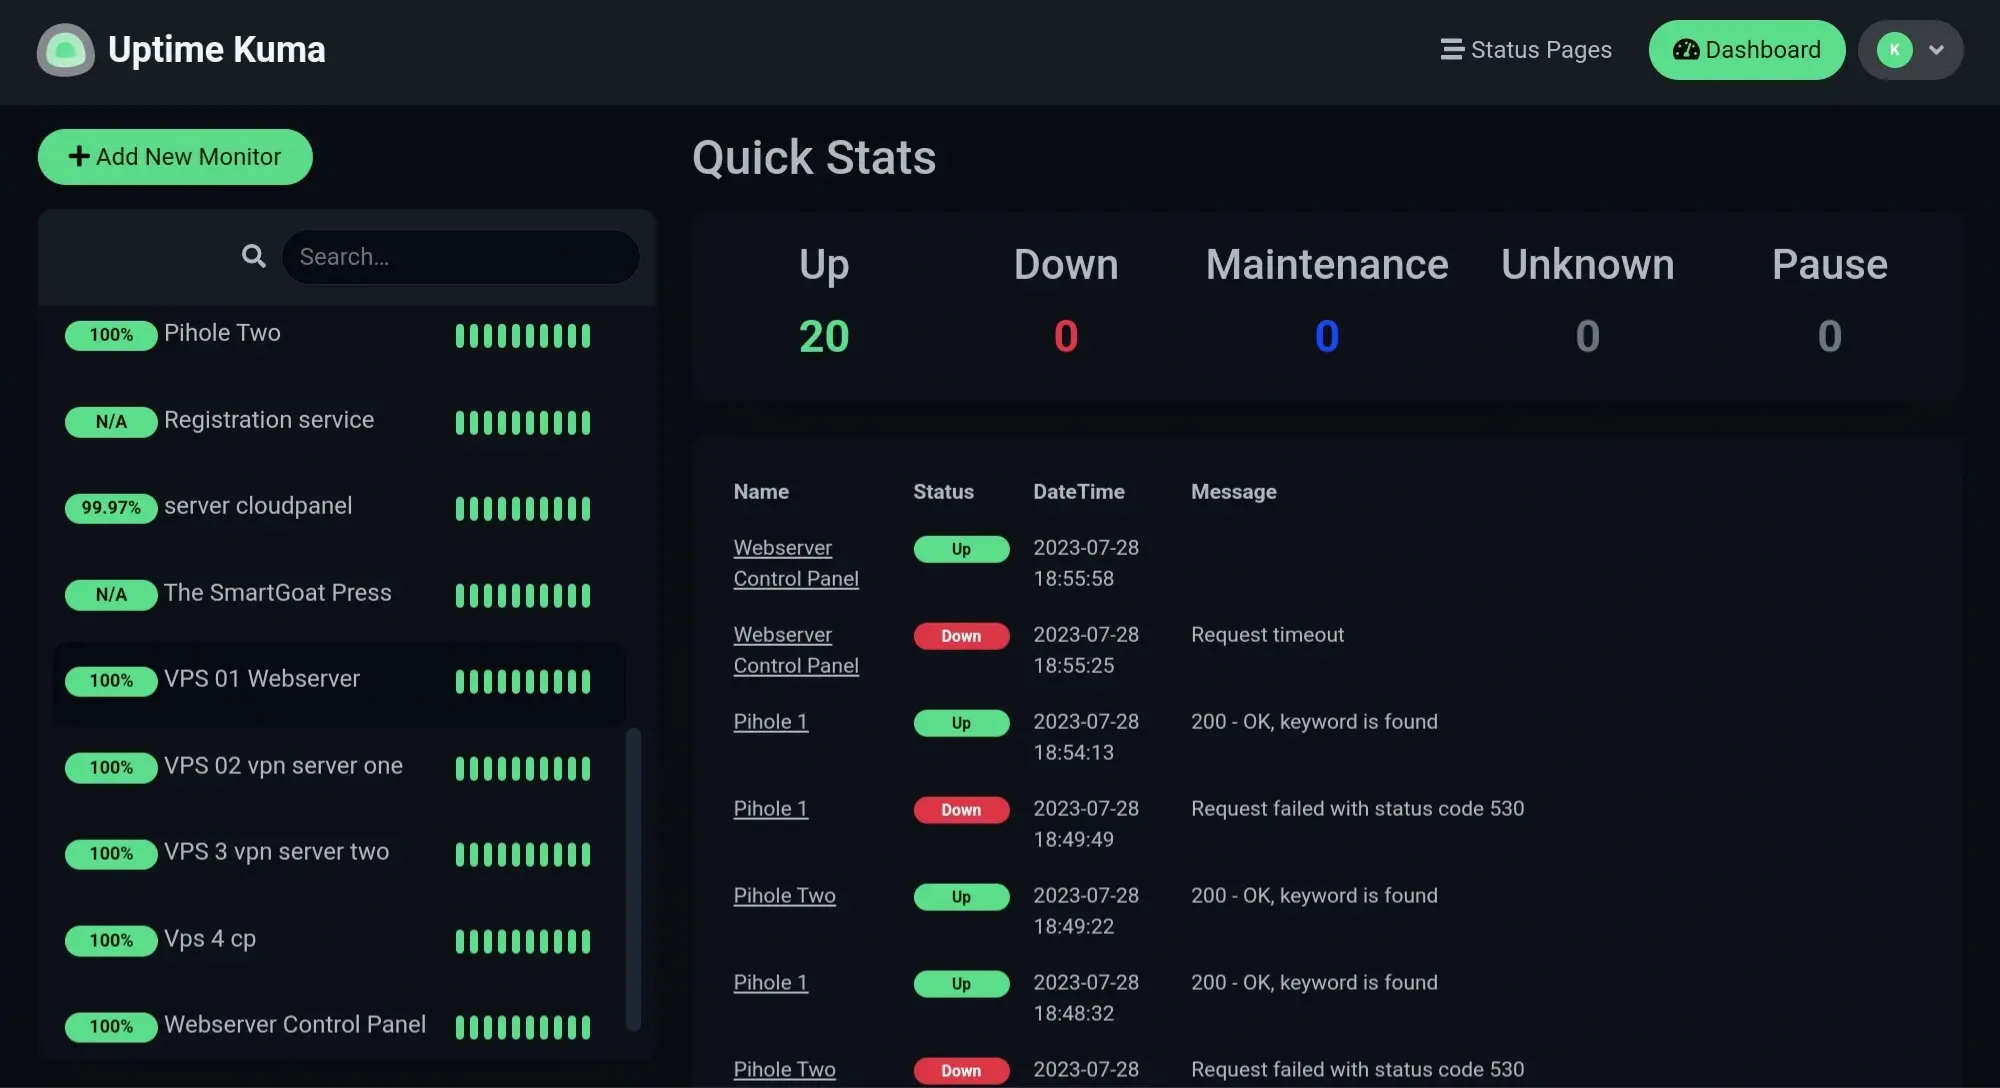The image size is (2000, 1088).
Task: Click the Quick Stats heading
Action: click(x=814, y=158)
